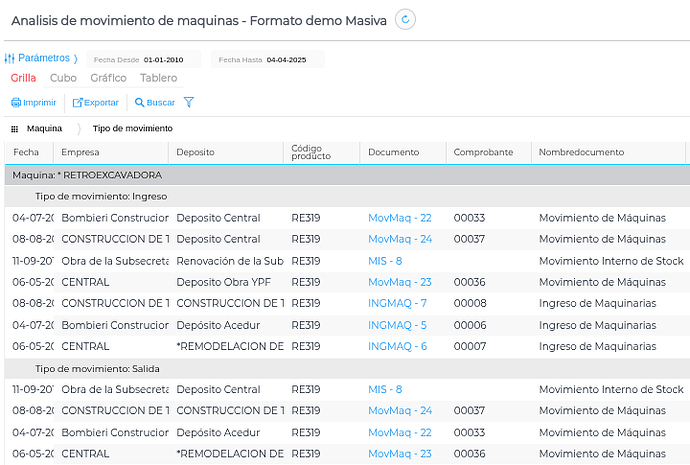Select the Movimiento Interno de Stock cell in Ingreso
Image resolution: width=690 pixels, height=465 pixels.
(611, 261)
